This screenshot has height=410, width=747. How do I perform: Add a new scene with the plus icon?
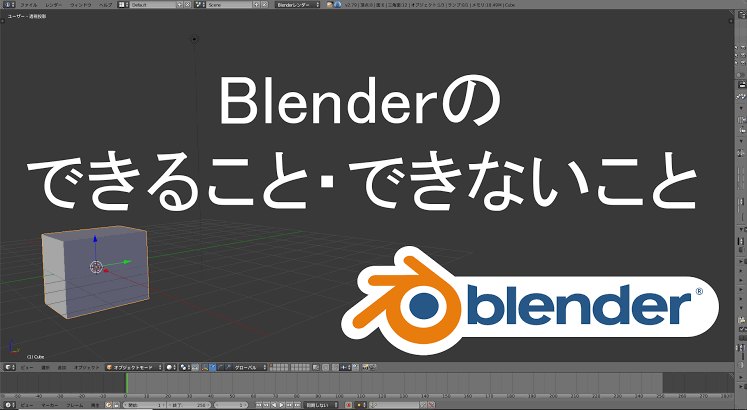click(x=256, y=5)
